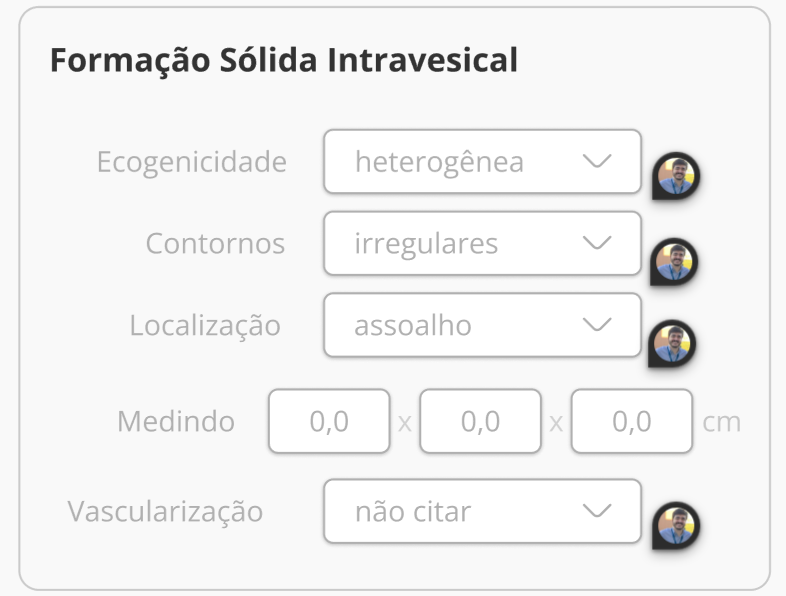Click the Contornos field label
Viewport: 786px width, 596px height.
[215, 244]
